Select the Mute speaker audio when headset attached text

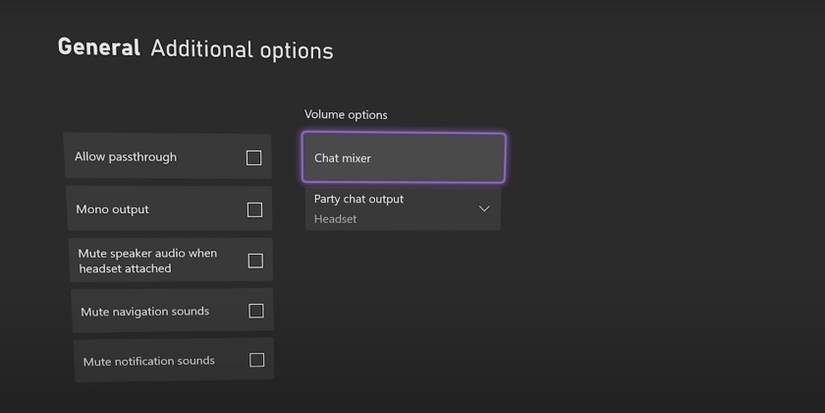pos(147,261)
